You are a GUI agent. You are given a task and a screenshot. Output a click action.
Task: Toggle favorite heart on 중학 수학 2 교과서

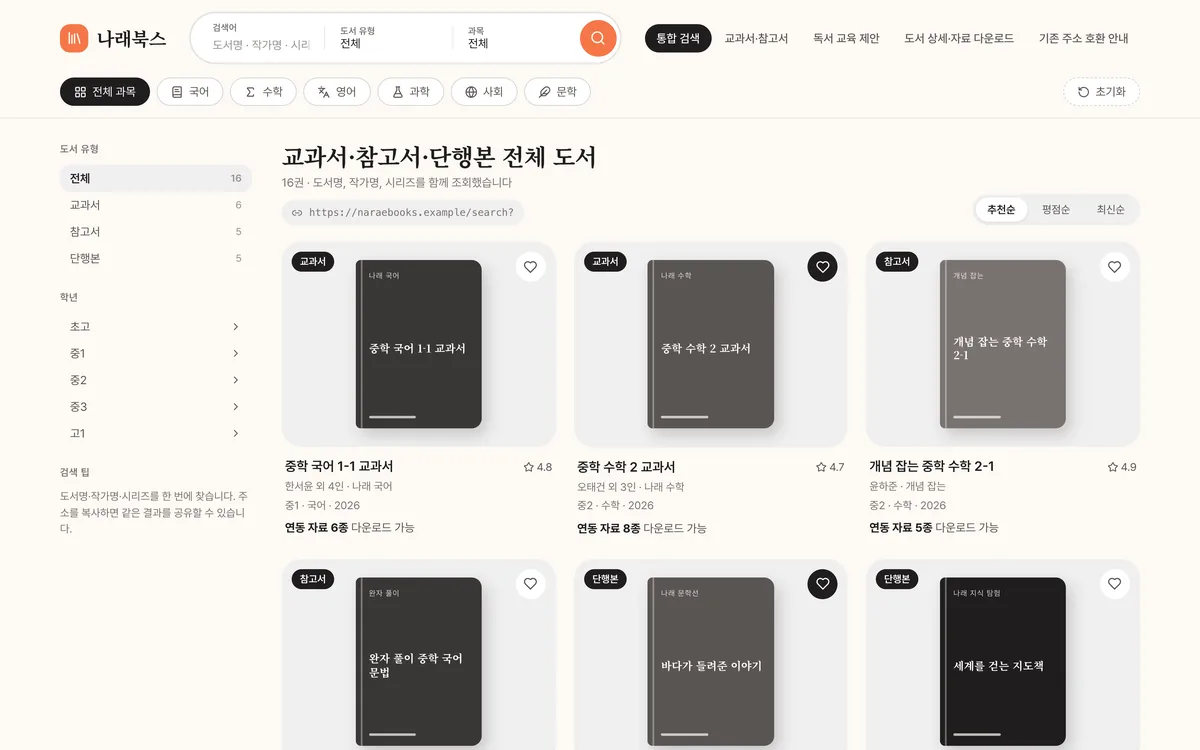(x=822, y=267)
